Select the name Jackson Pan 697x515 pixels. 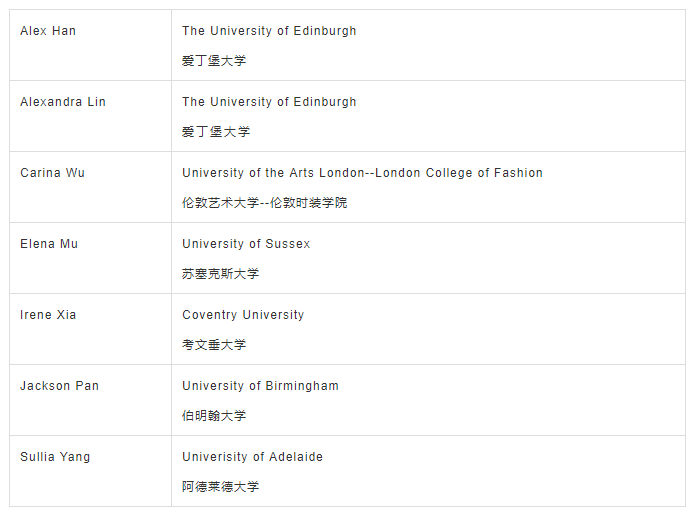coord(60,386)
